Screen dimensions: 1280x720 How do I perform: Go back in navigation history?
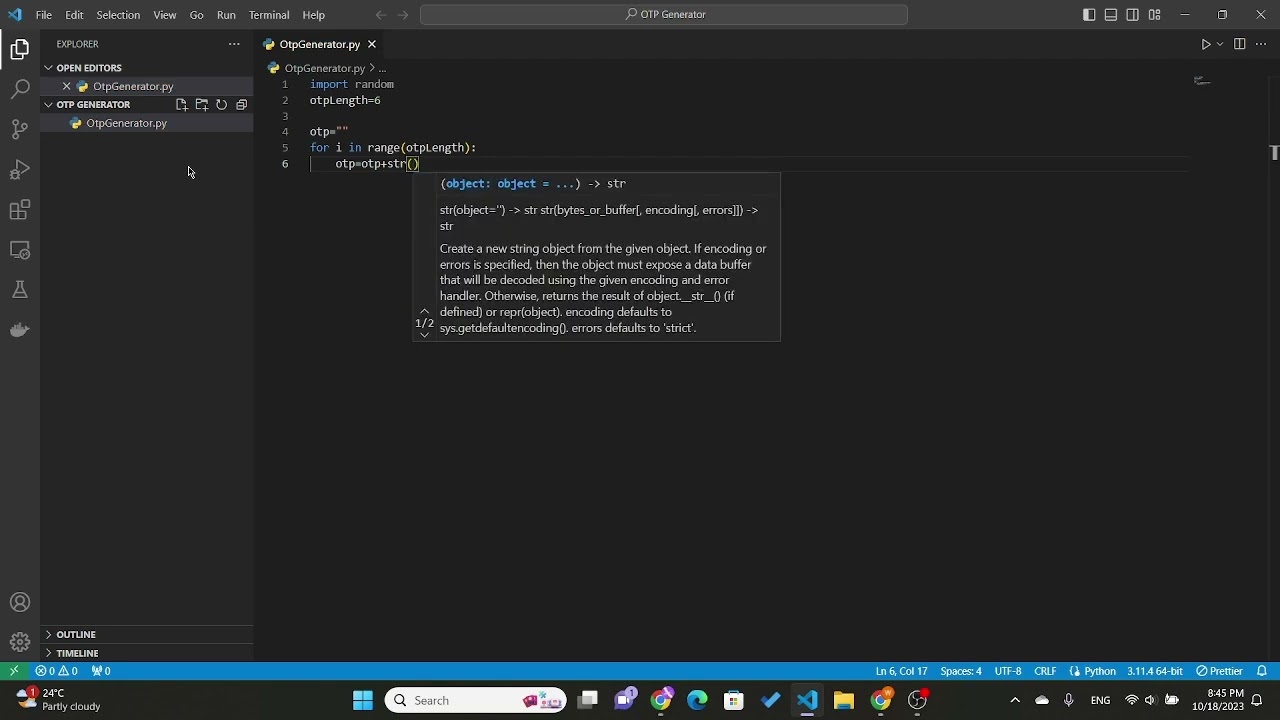coord(381,15)
